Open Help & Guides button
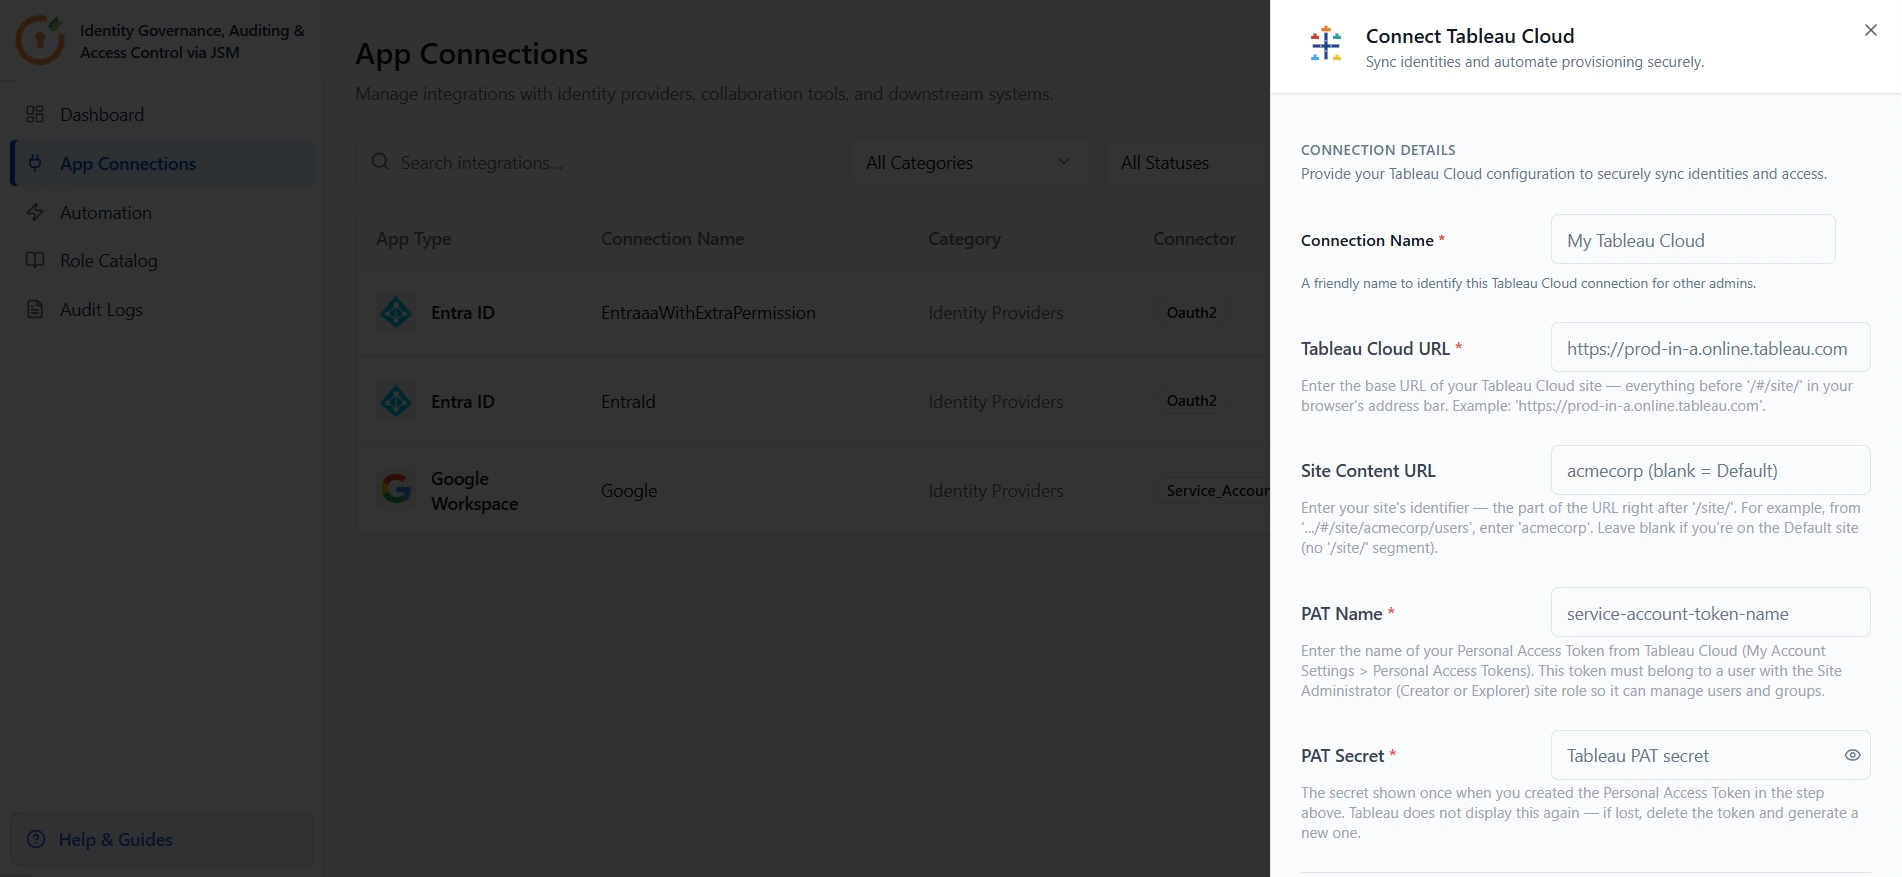 pos(162,839)
